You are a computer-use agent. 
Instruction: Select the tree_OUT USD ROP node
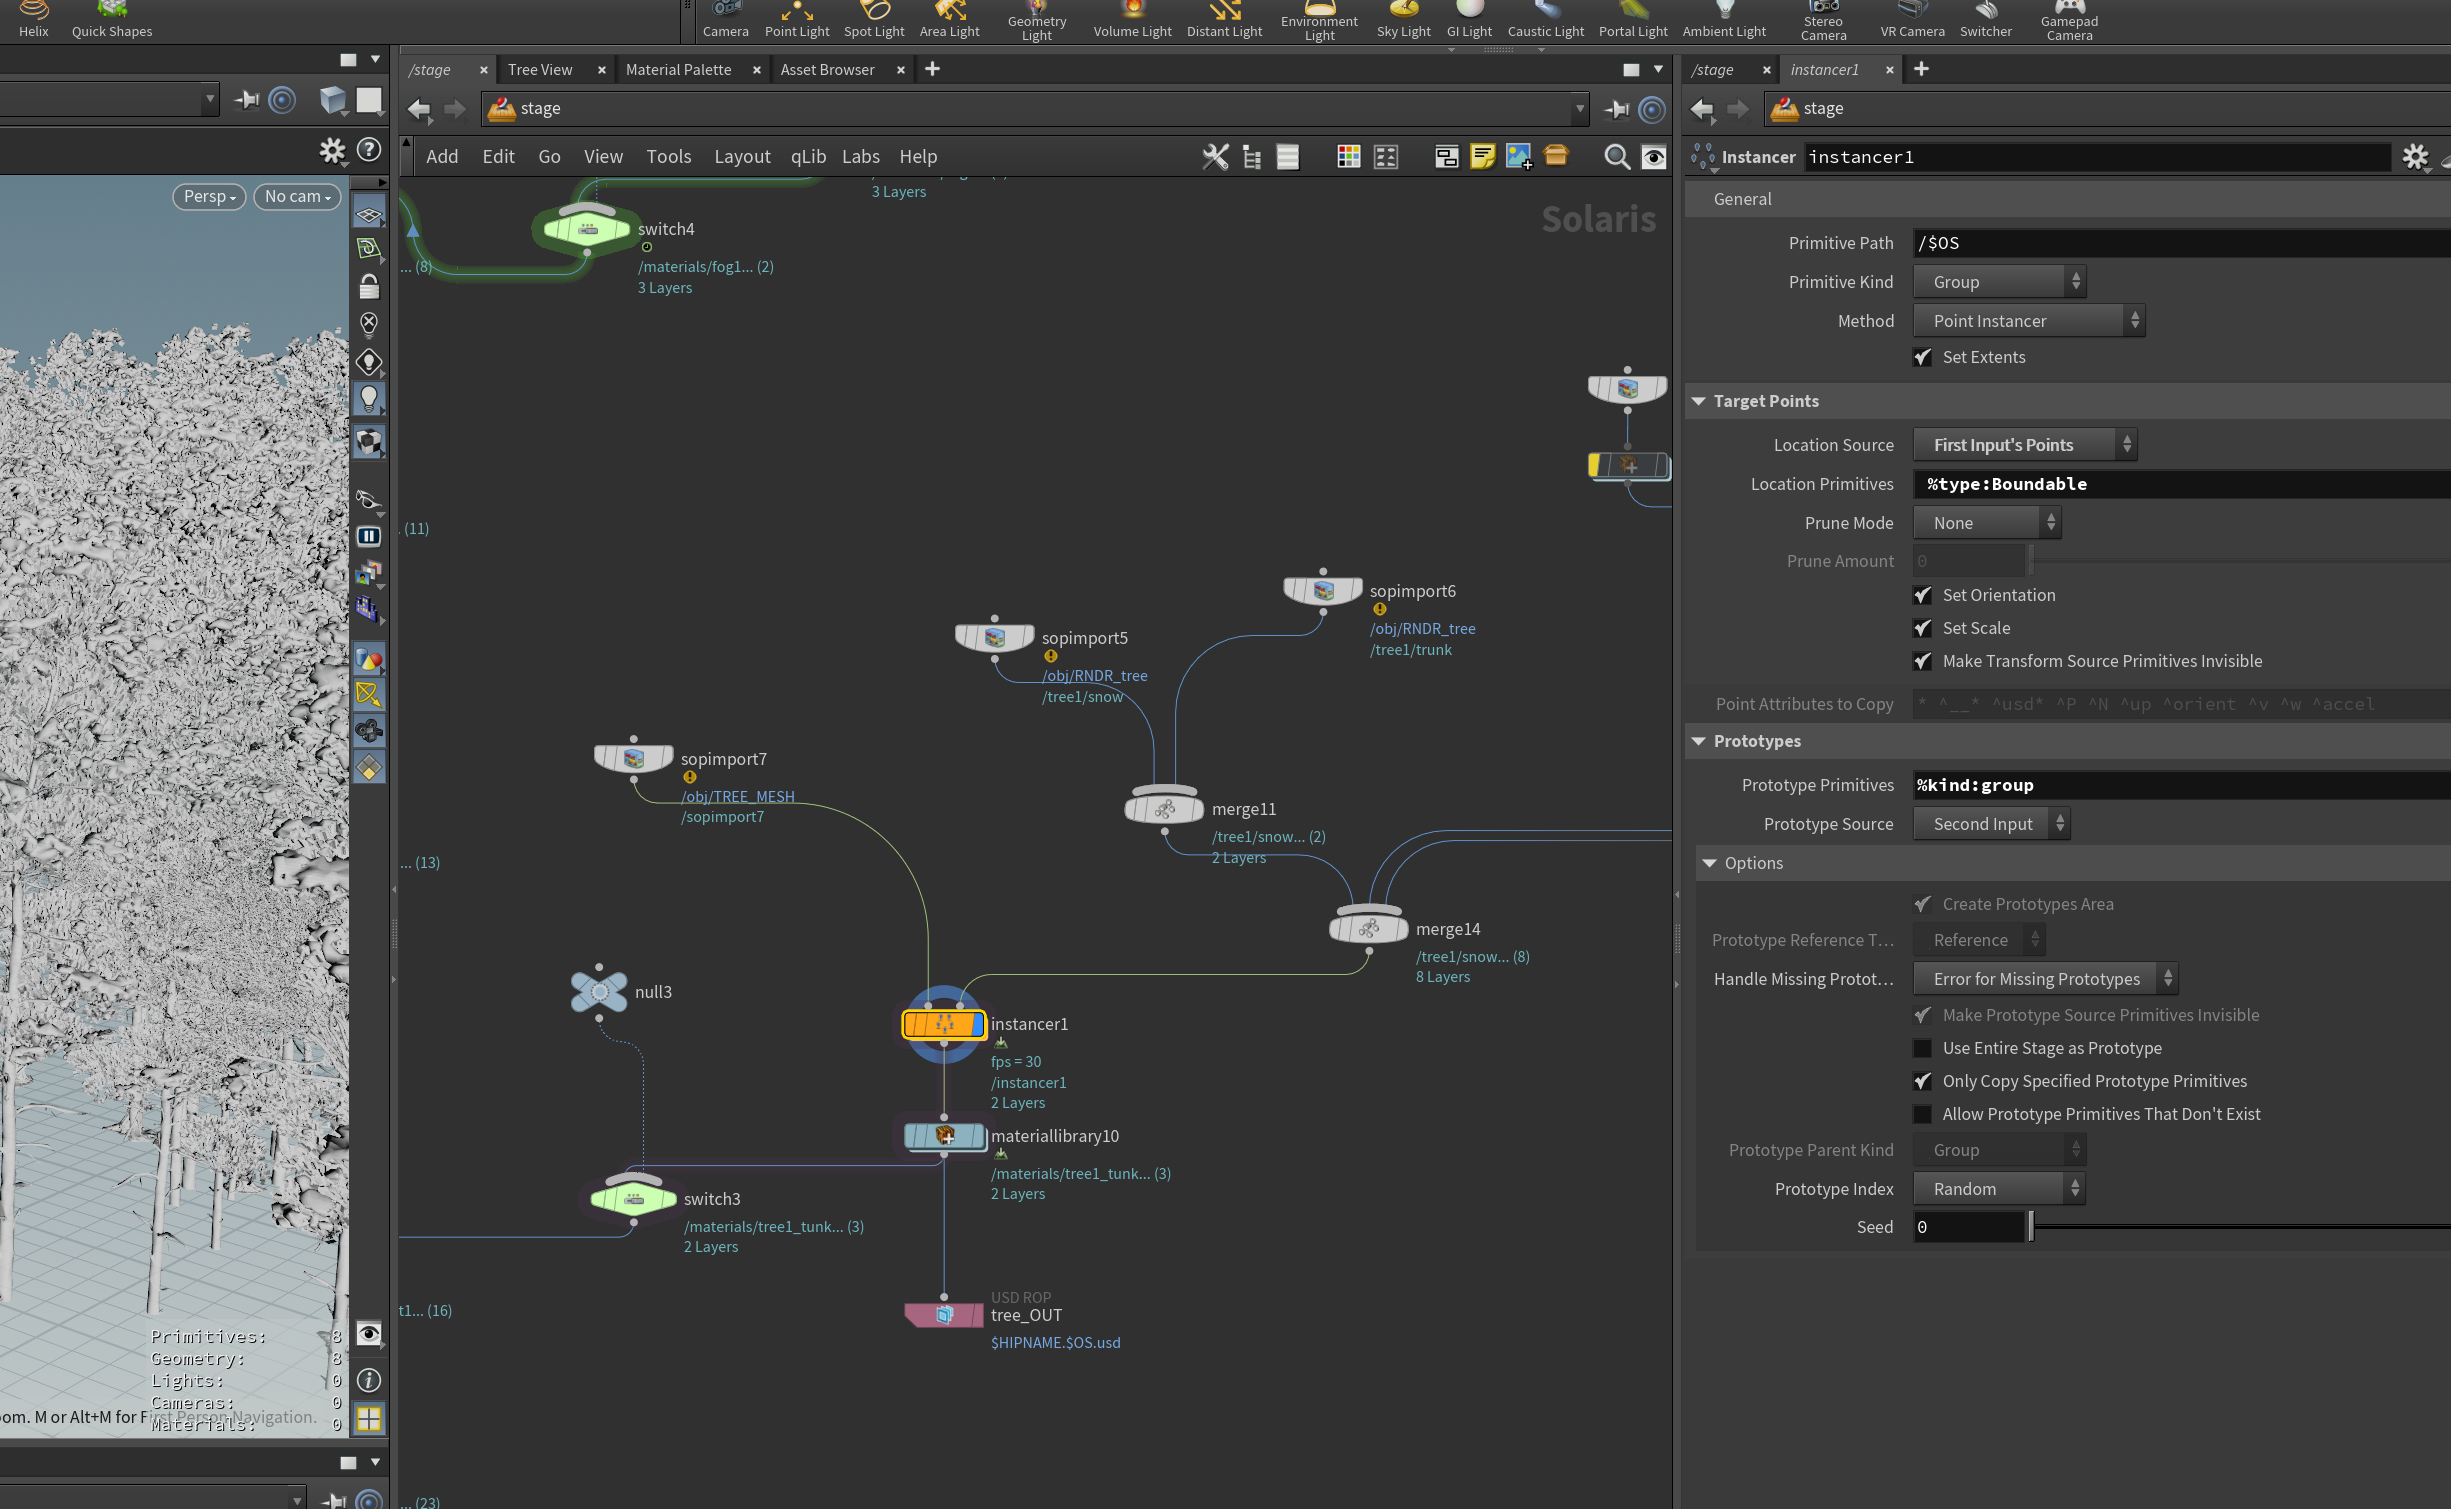[x=944, y=1315]
